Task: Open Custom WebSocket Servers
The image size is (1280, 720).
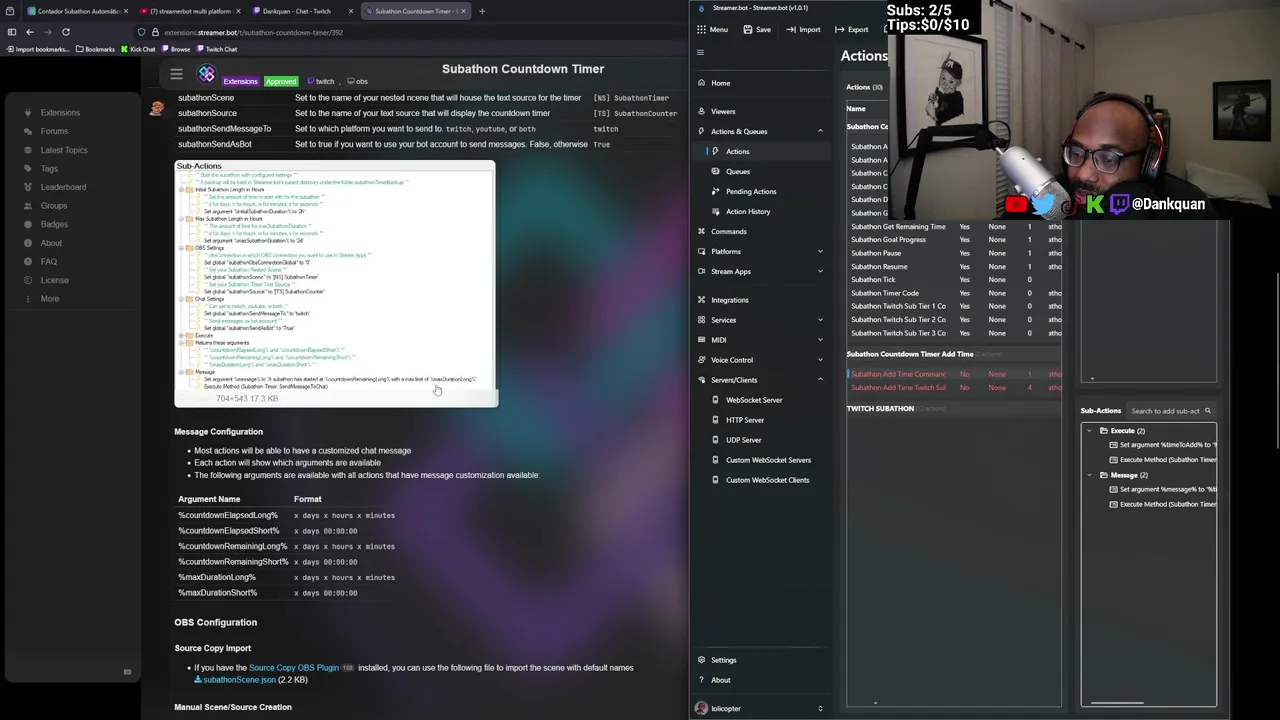Action: click(x=767, y=460)
